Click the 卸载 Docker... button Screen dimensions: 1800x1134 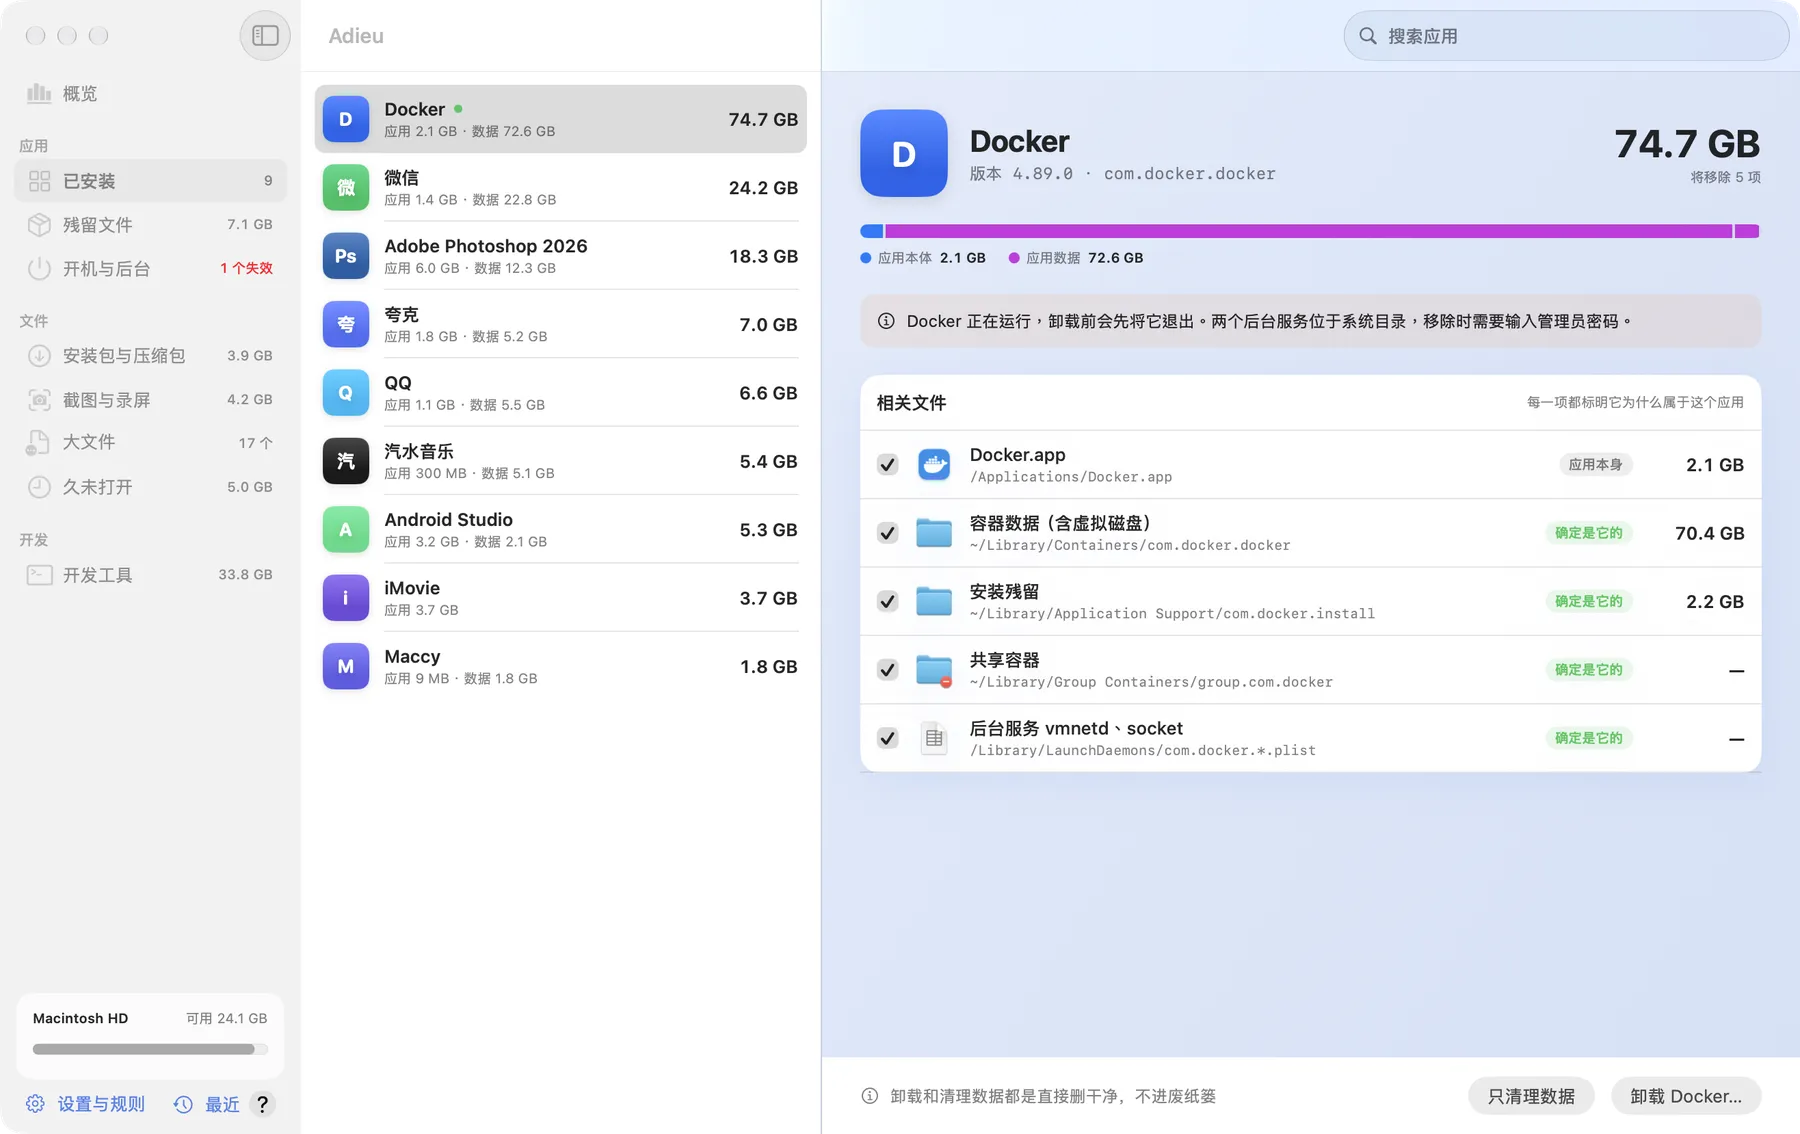coord(1686,1096)
